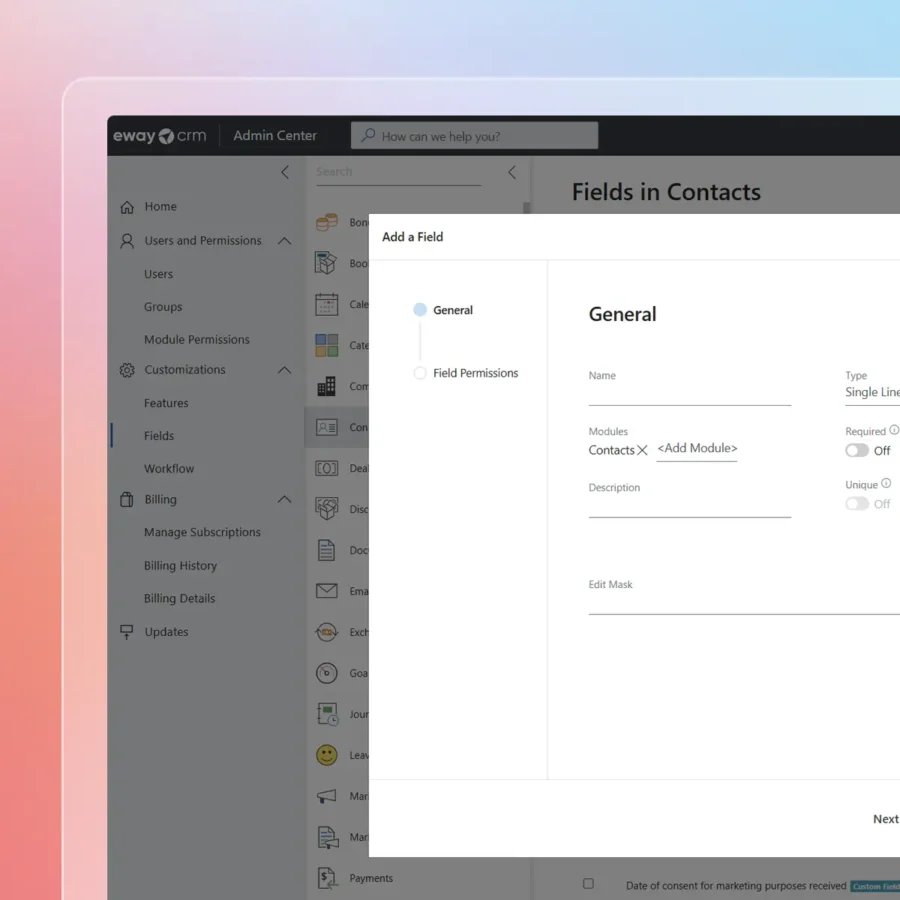Collapse Users and Permissions section

pos(284,241)
